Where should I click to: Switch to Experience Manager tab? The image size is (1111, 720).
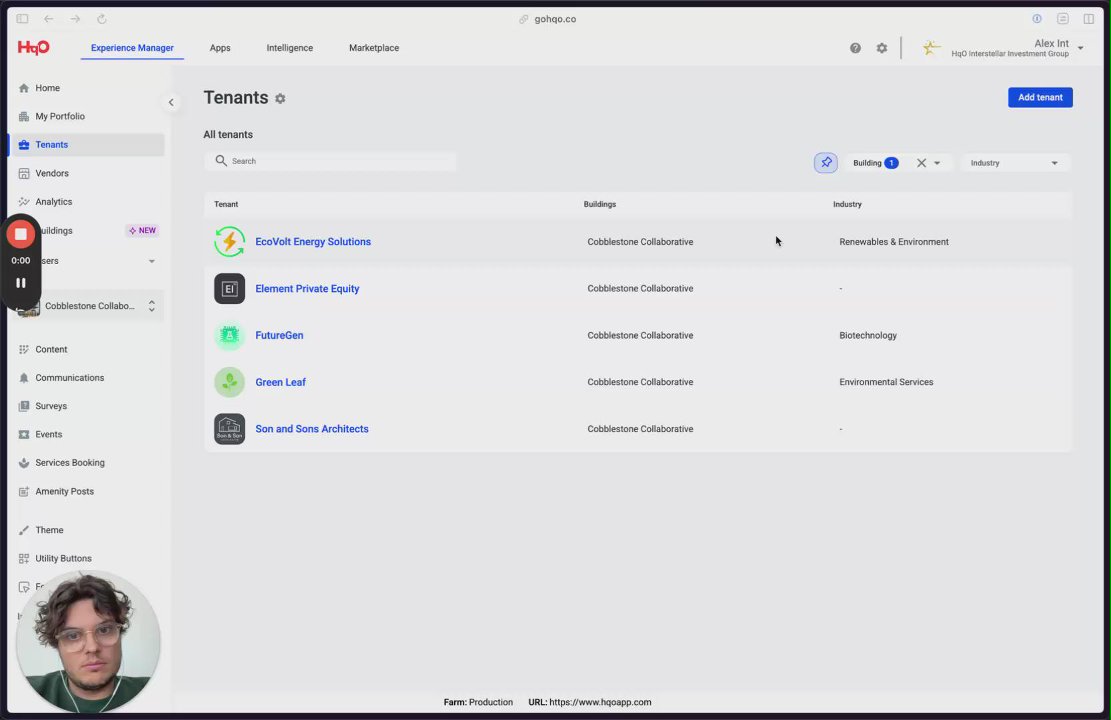(x=132, y=48)
